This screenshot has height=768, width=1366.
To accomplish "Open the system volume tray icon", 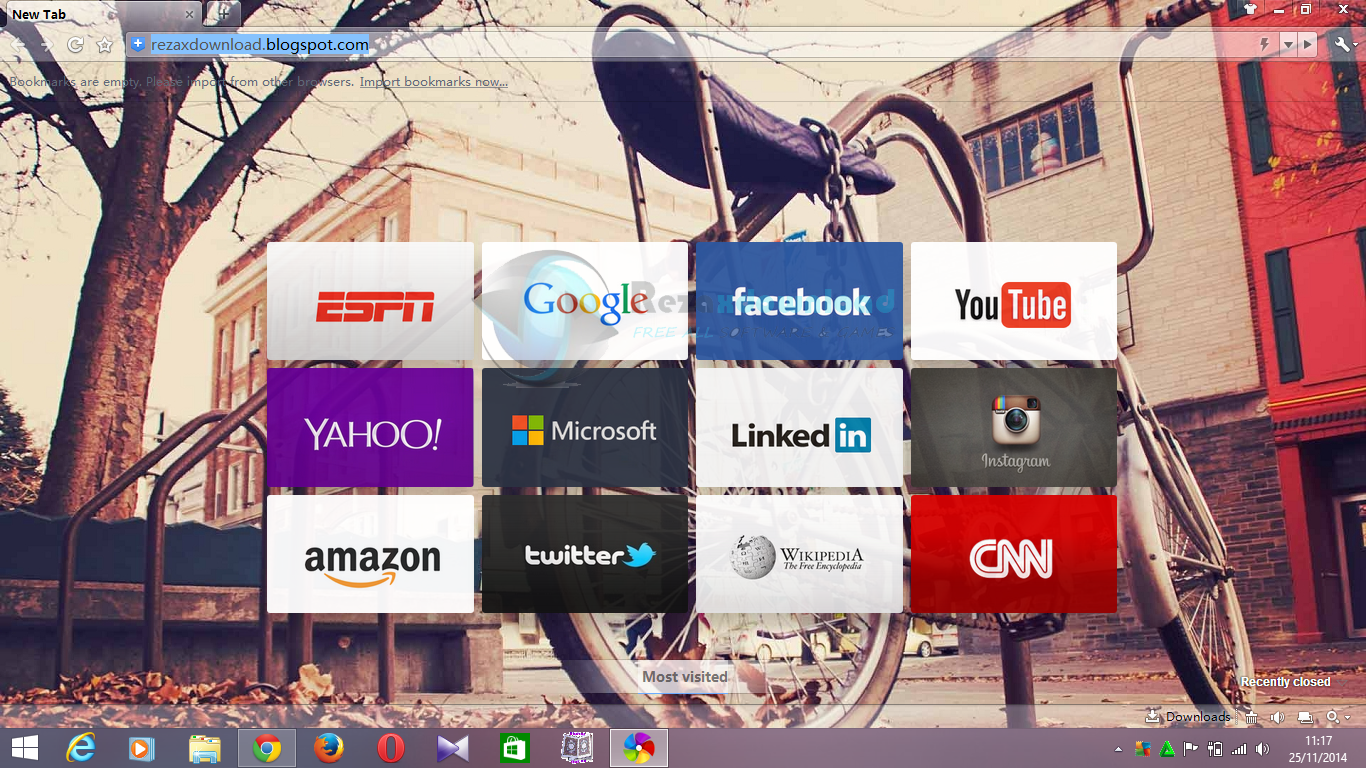I will (1263, 748).
